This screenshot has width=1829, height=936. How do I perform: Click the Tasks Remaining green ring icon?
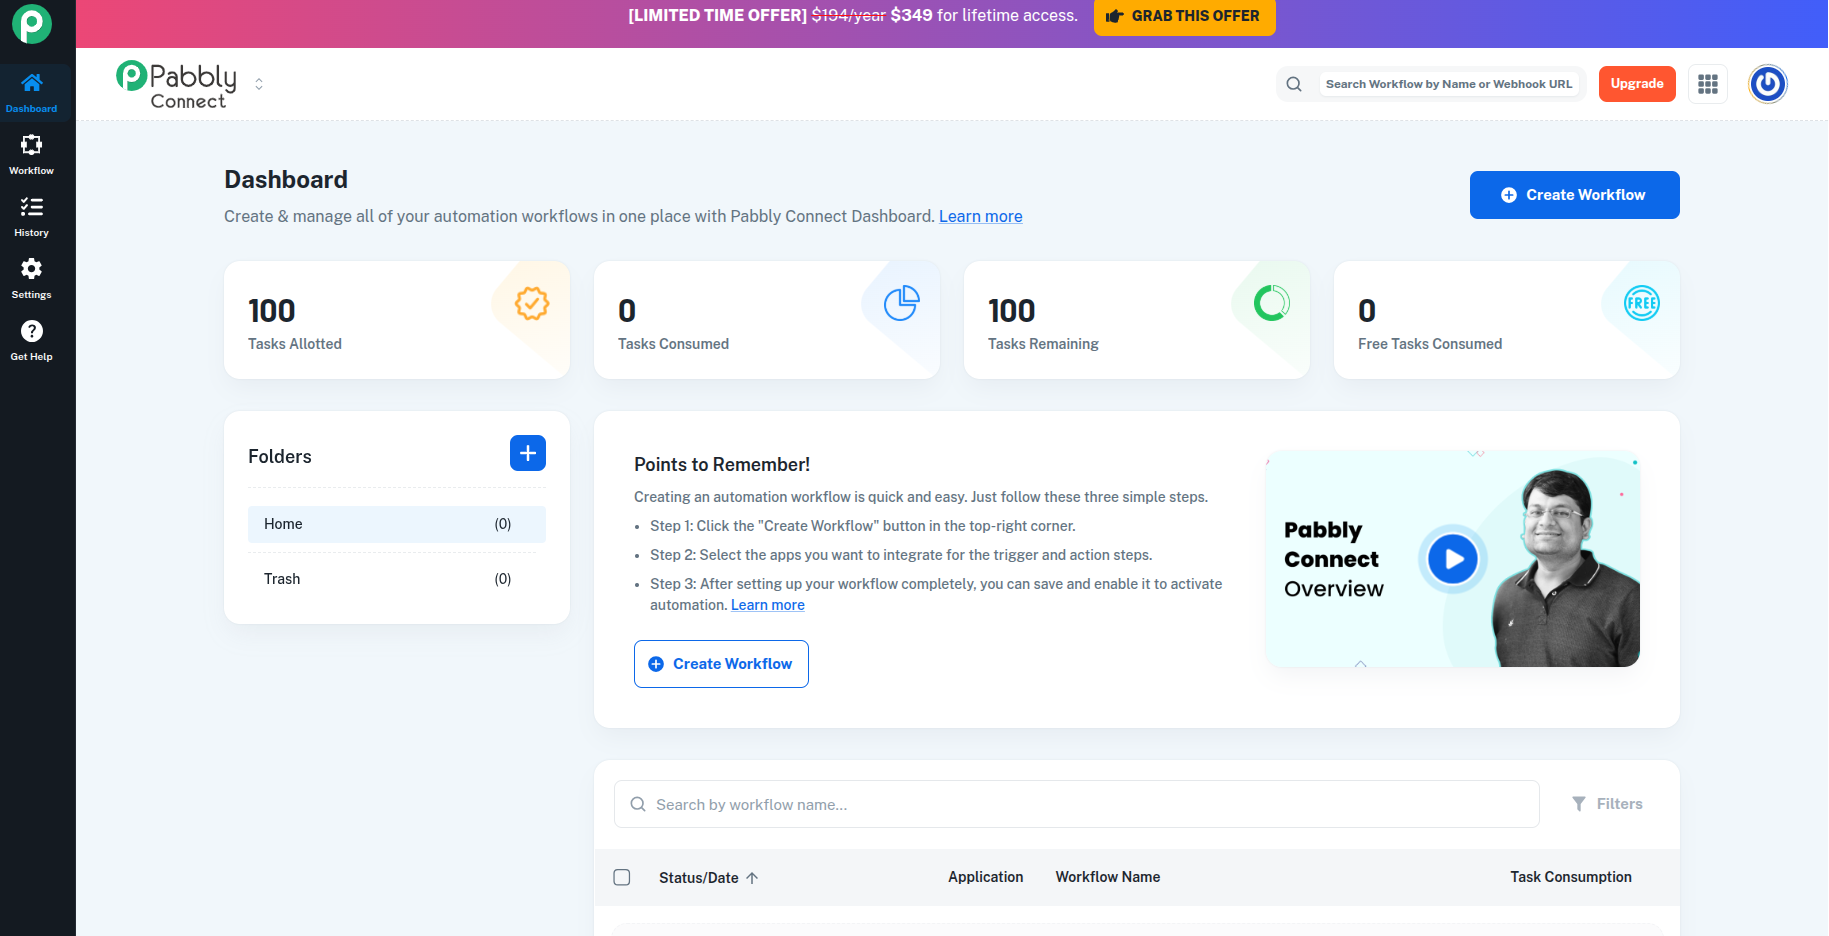[x=1272, y=303]
